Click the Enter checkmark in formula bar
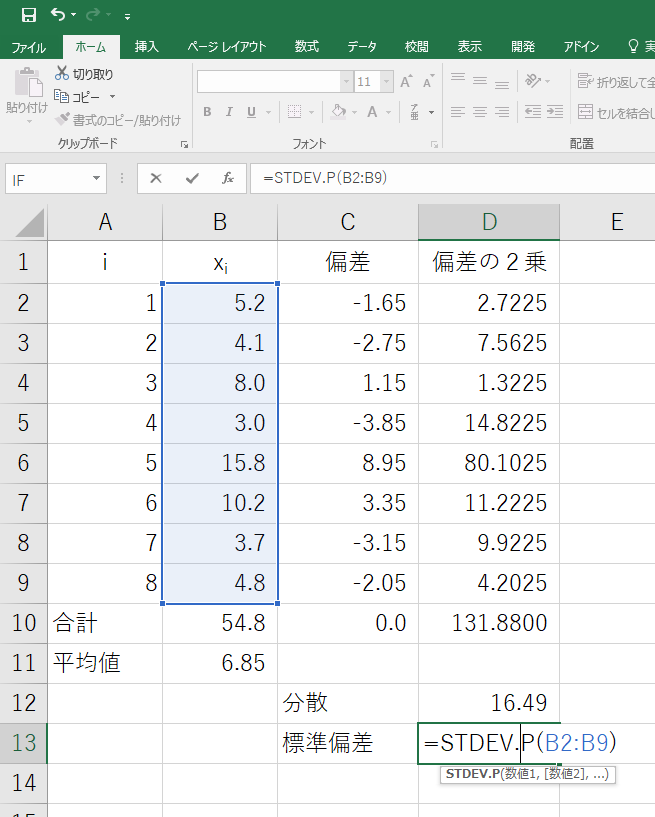655x817 pixels. 192,178
